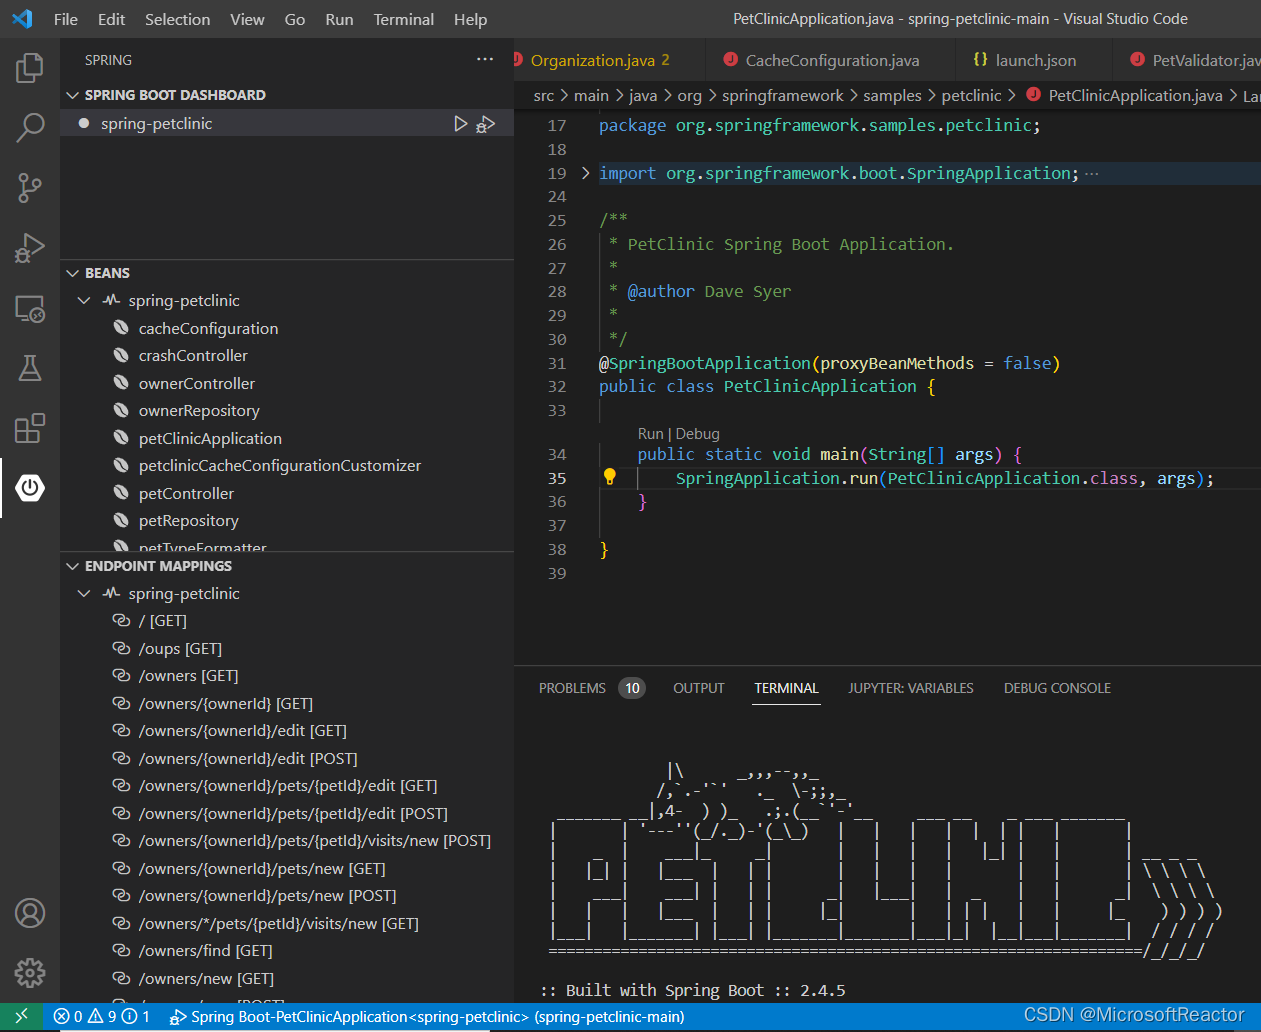Switch to launch.json editor tab
Image resolution: width=1261 pixels, height=1032 pixels.
tap(1034, 60)
